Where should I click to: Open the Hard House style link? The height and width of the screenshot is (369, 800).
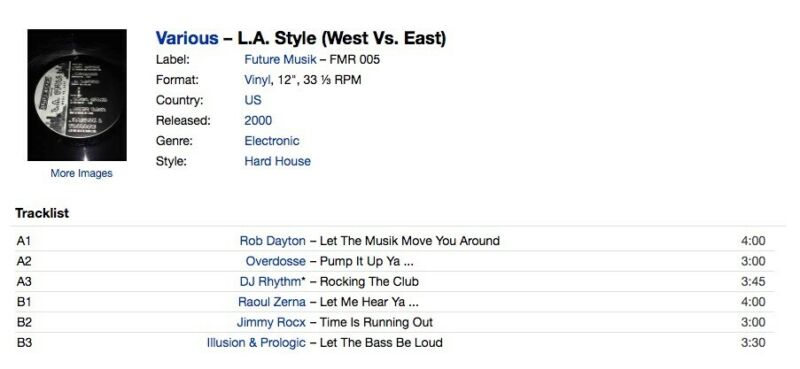(277, 161)
